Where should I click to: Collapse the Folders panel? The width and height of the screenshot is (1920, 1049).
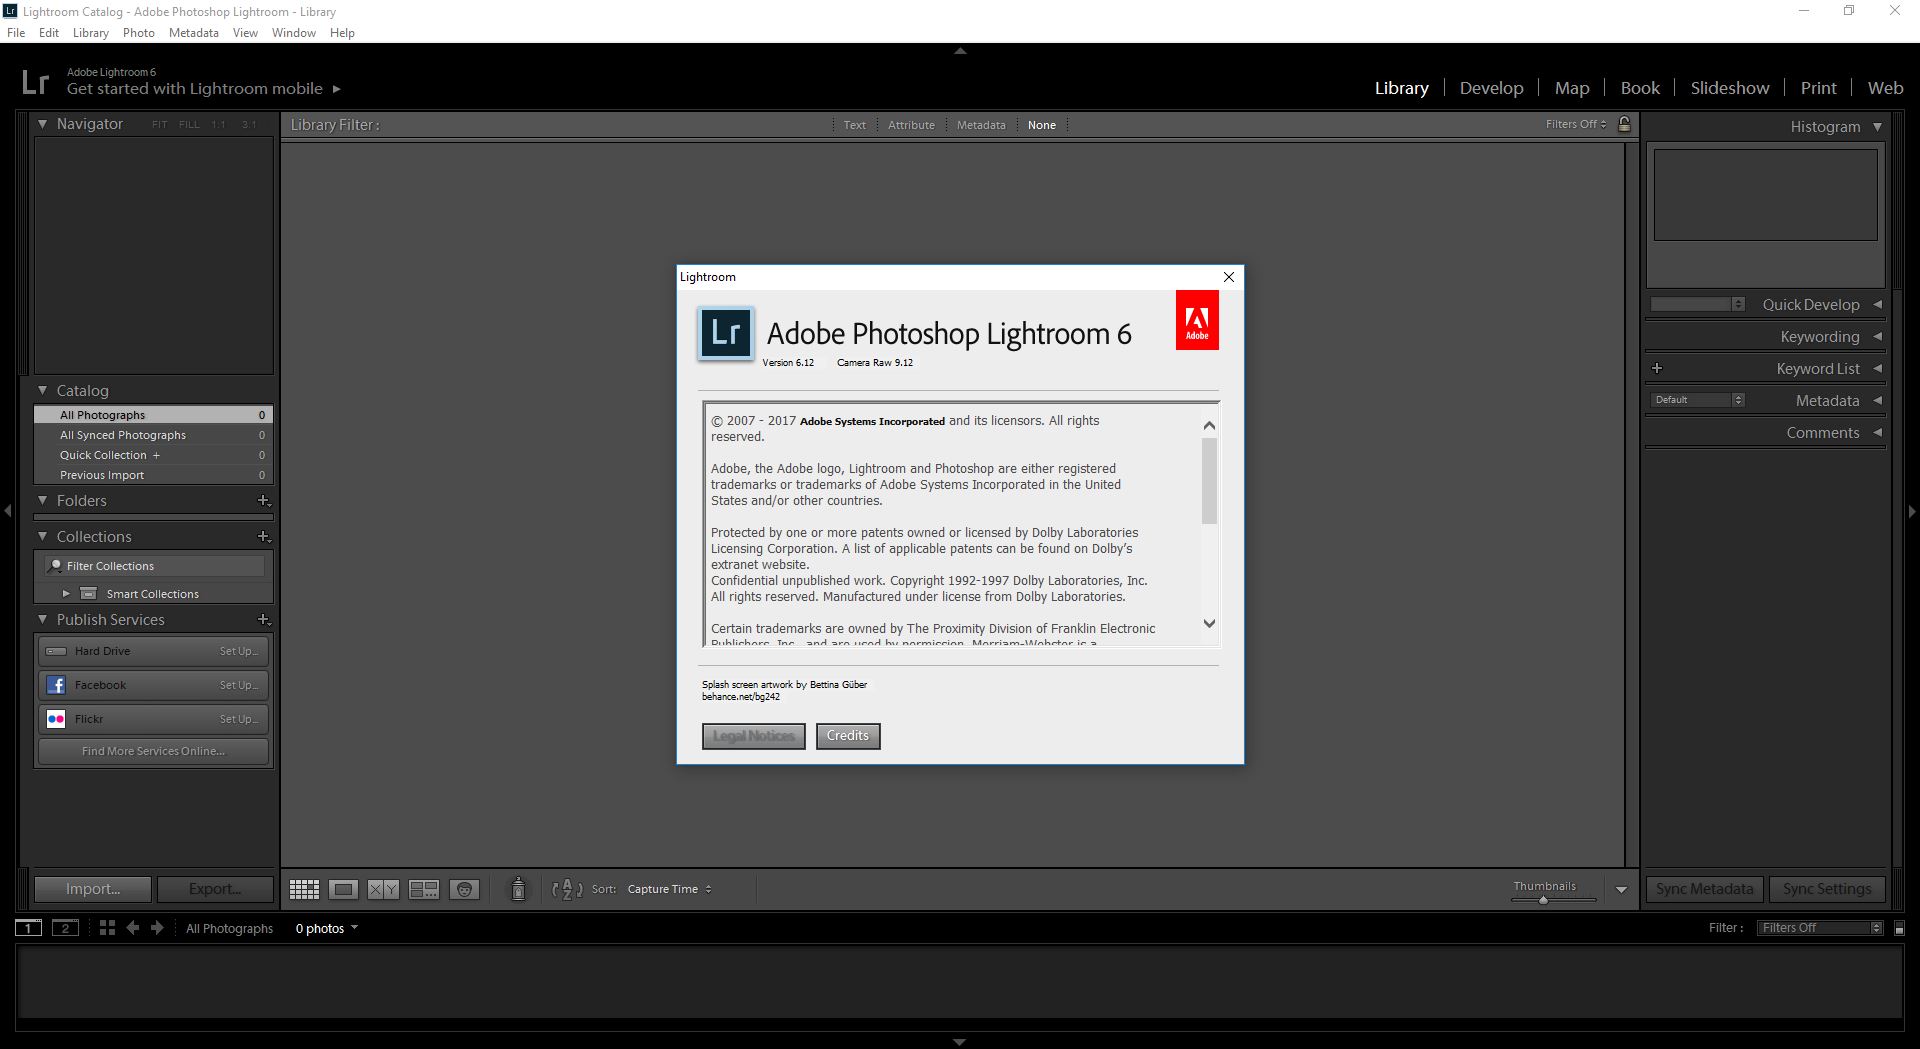[x=43, y=500]
